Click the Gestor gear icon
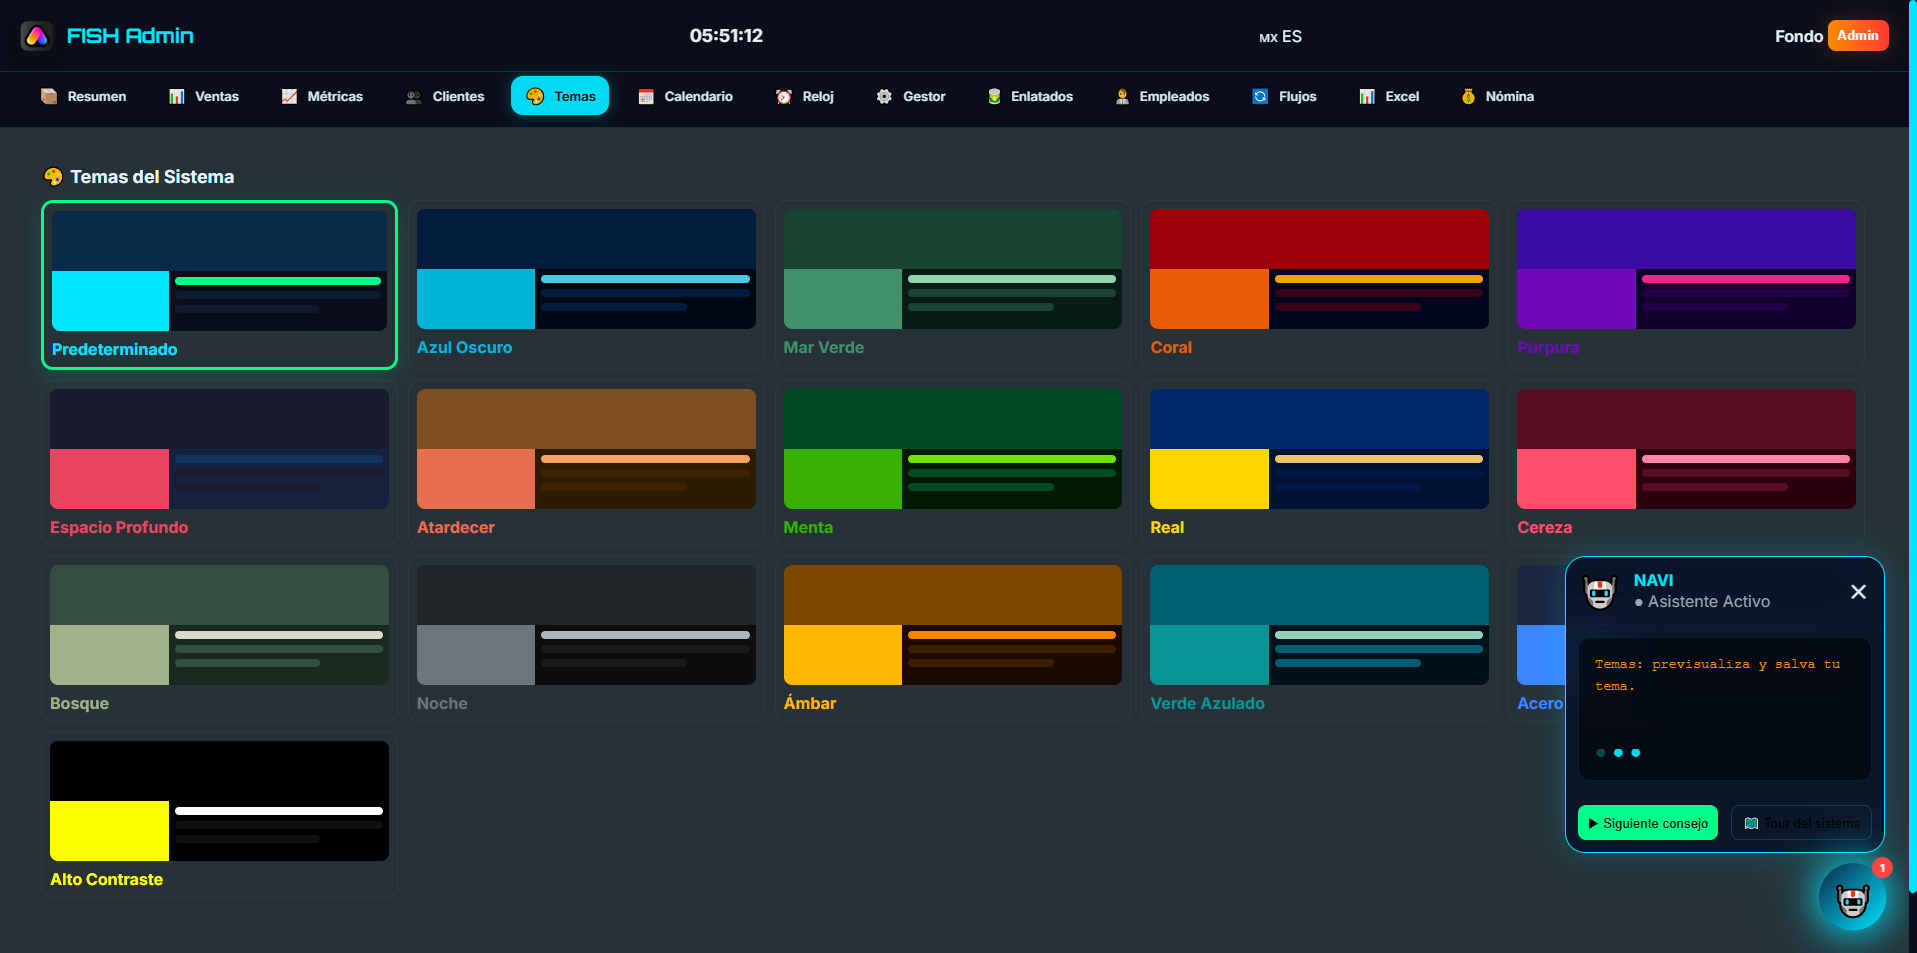 (x=884, y=97)
